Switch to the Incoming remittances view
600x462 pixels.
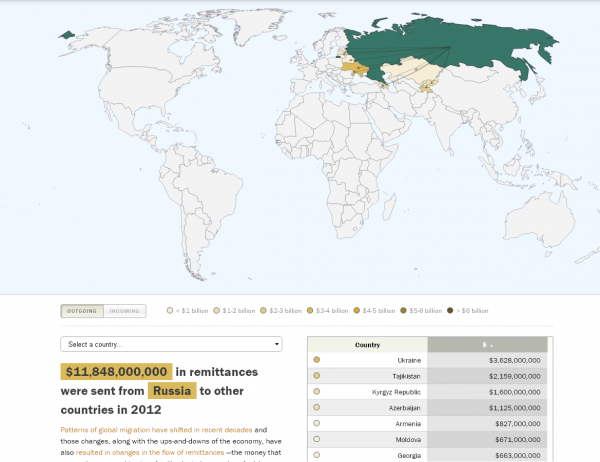(125, 311)
